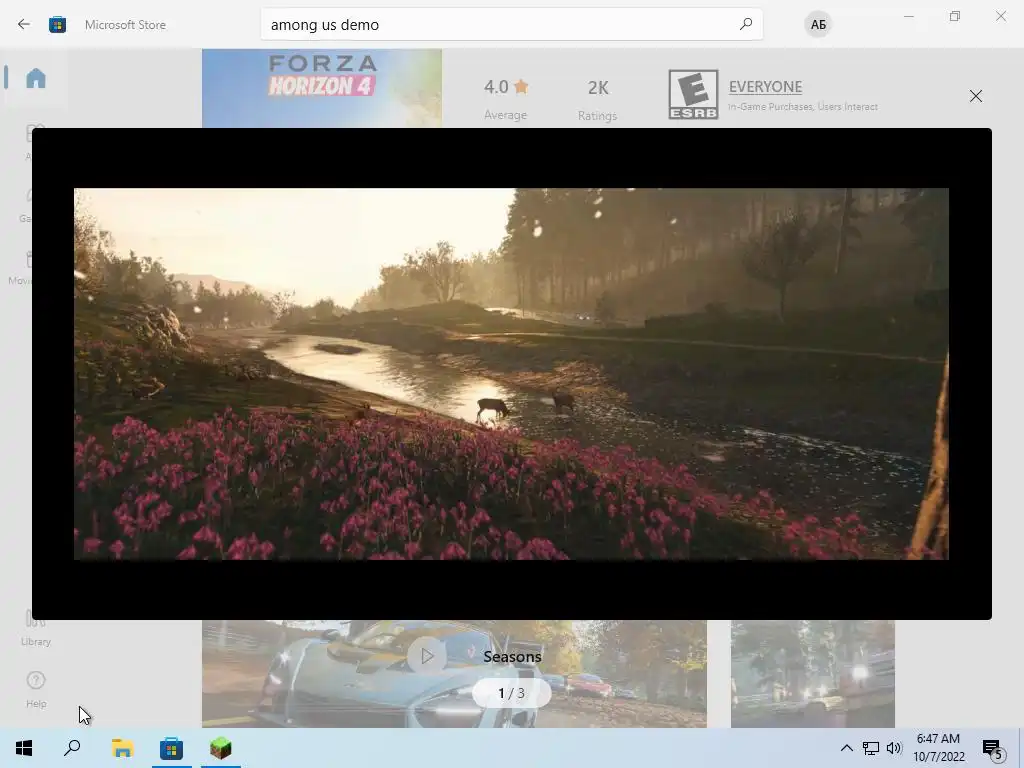Go back with the arrow icon
The width and height of the screenshot is (1024, 768).
(x=24, y=24)
